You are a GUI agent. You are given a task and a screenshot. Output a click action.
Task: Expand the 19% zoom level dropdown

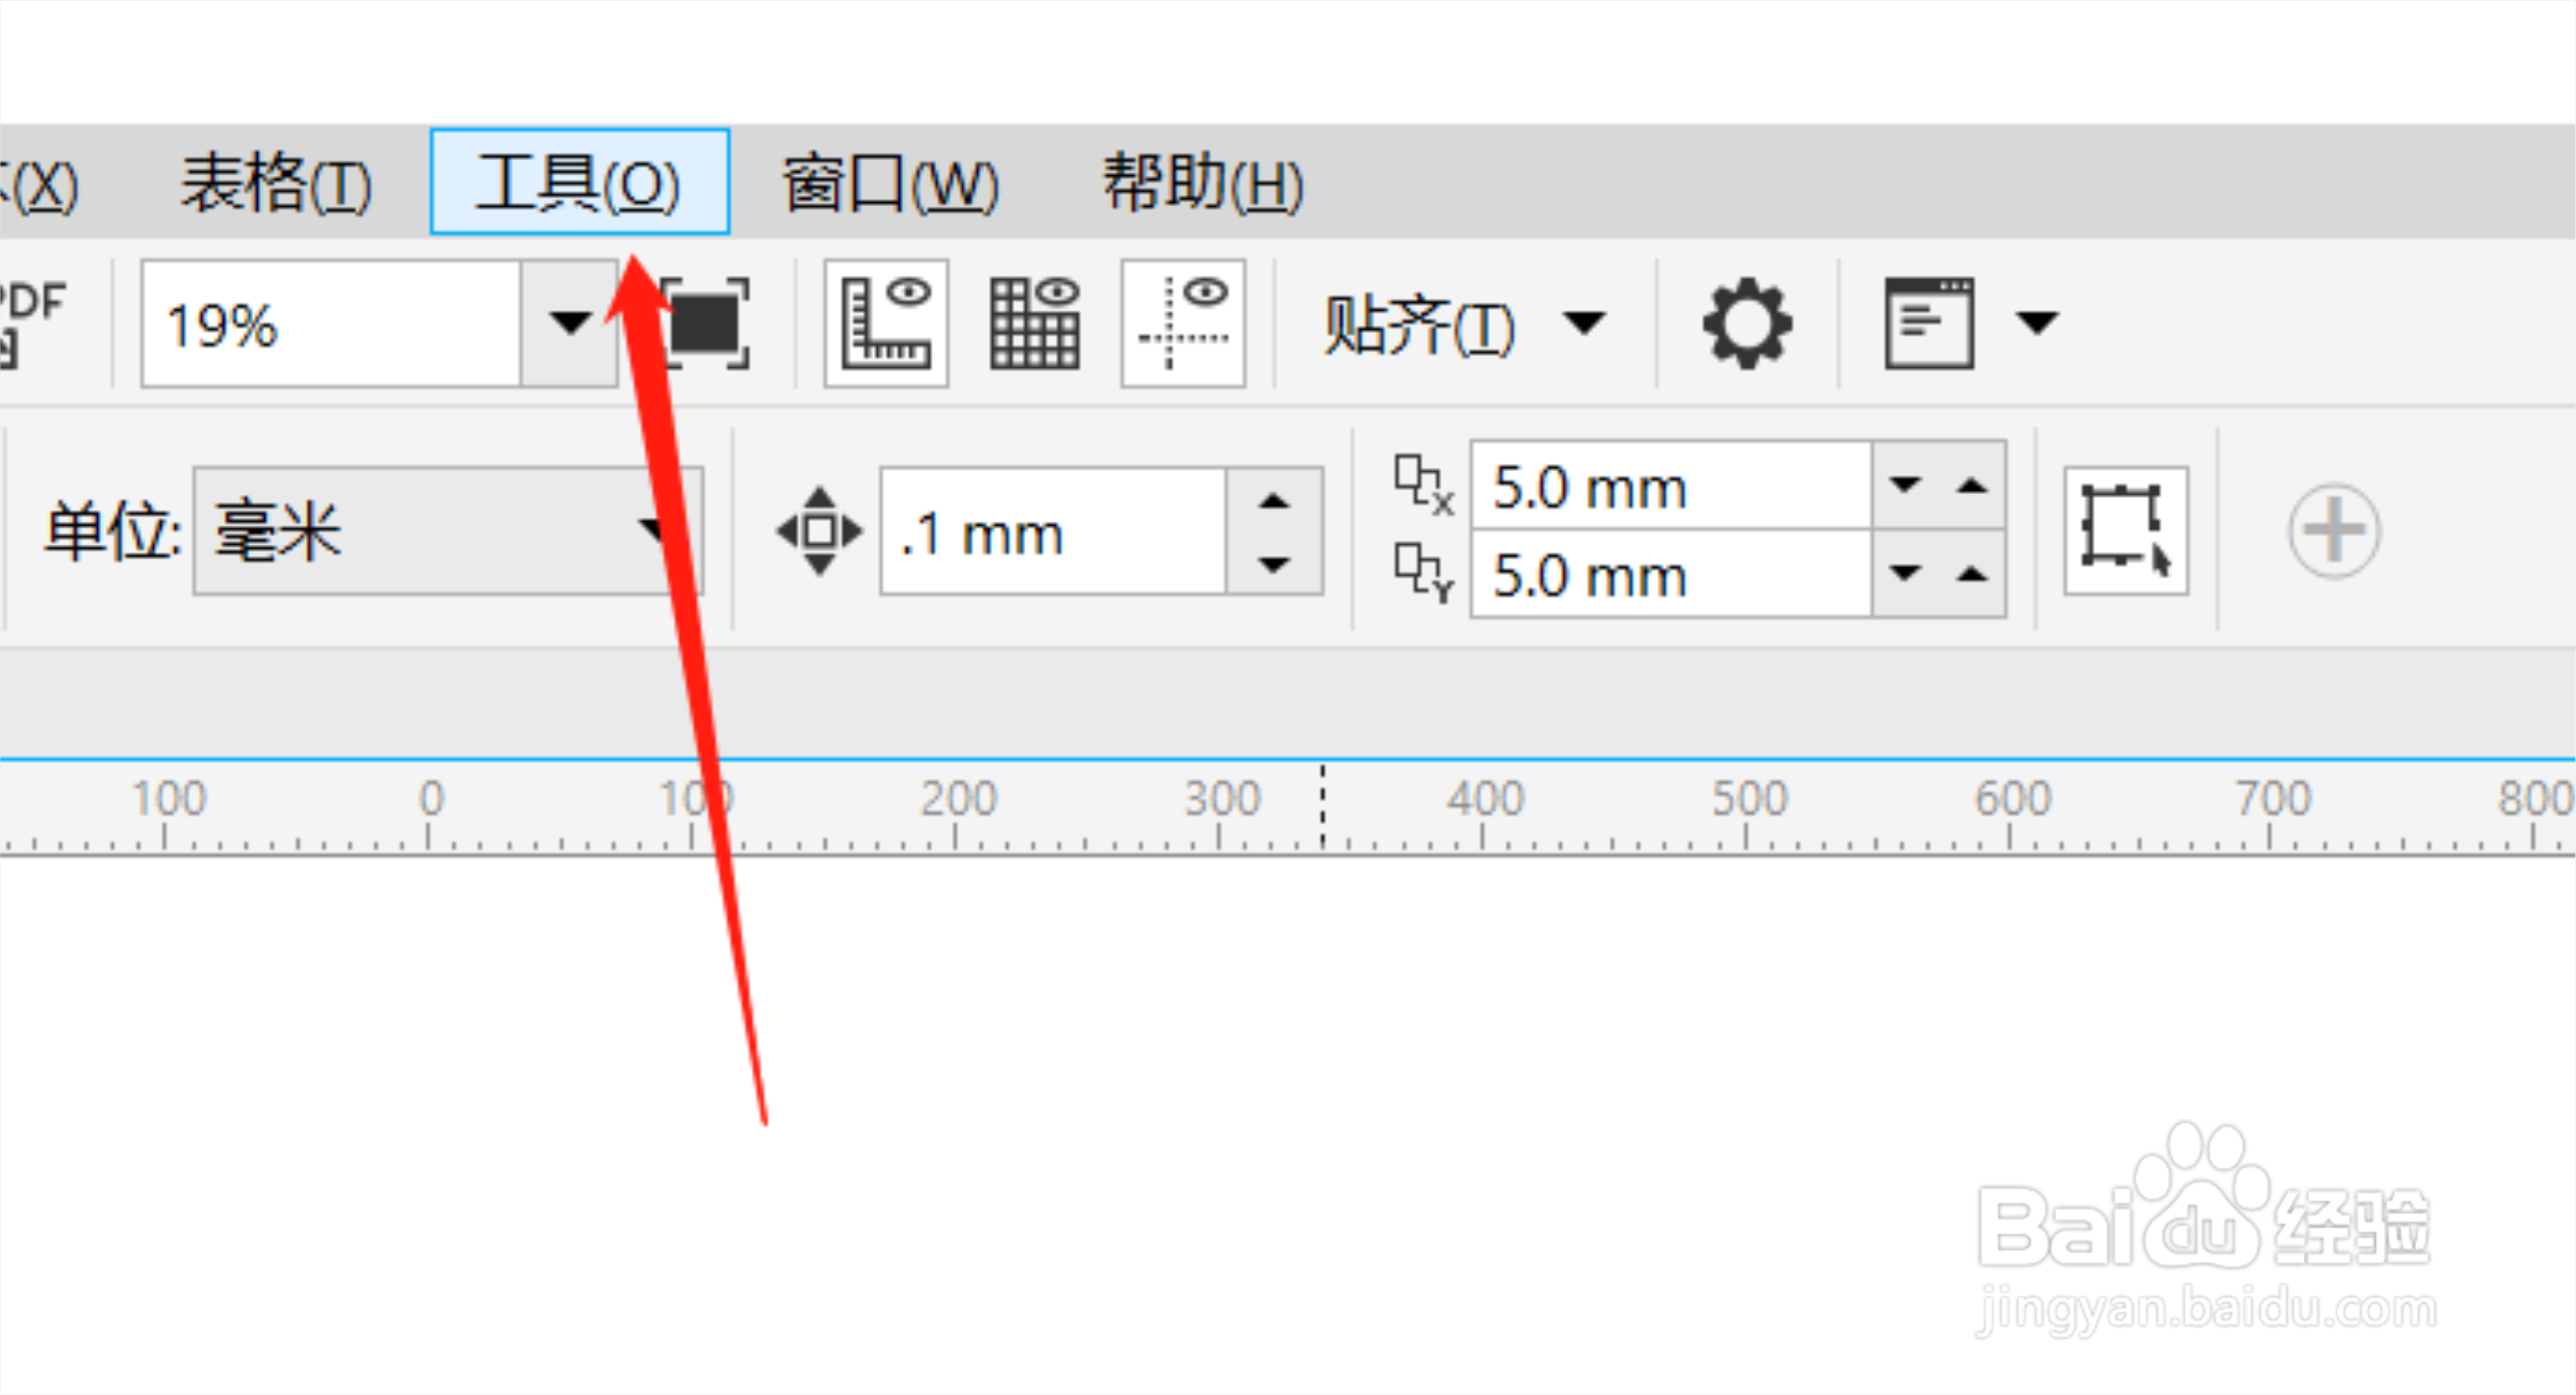tap(570, 323)
